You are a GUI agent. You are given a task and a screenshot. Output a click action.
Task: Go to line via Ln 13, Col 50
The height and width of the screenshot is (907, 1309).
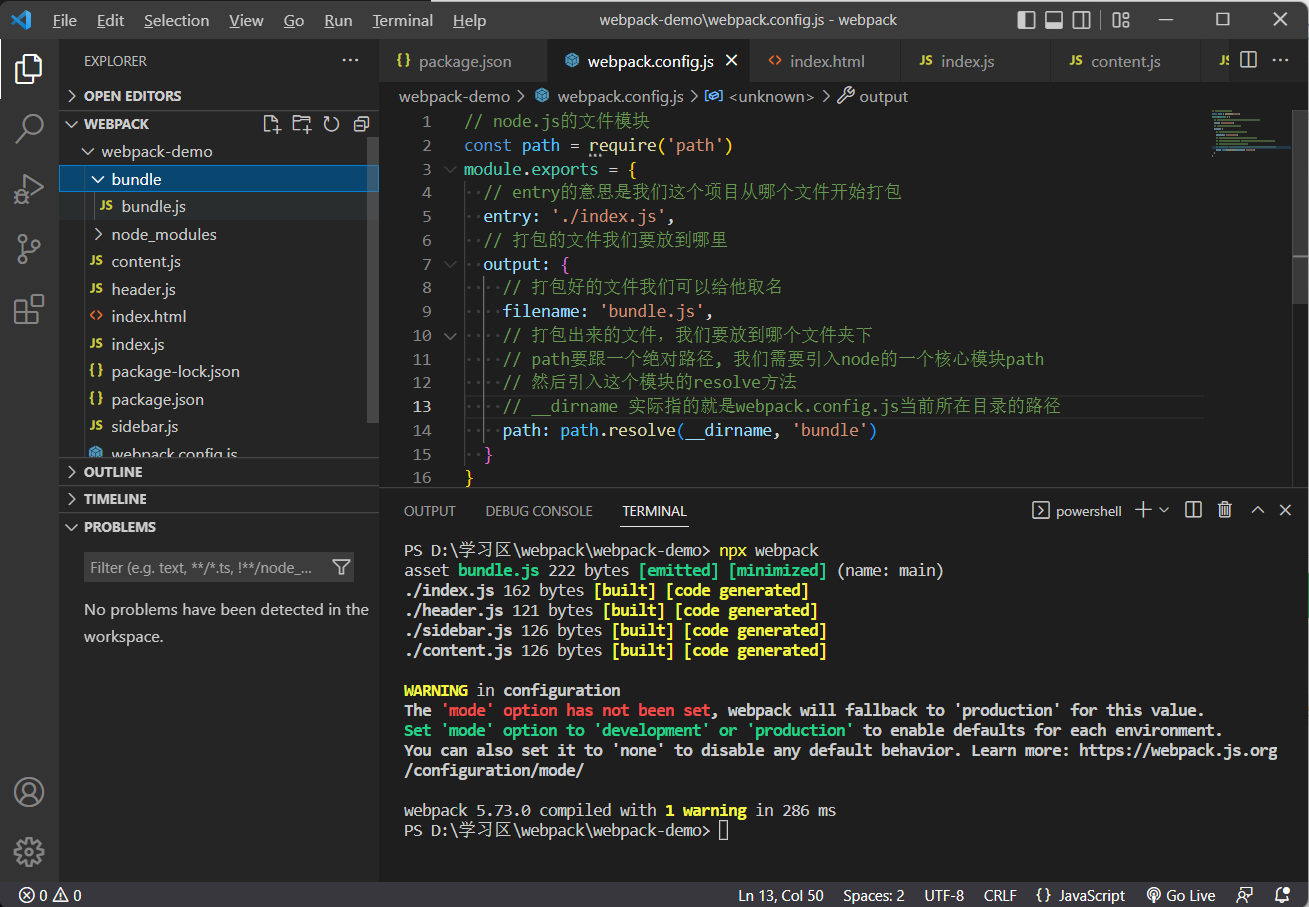[781, 895]
